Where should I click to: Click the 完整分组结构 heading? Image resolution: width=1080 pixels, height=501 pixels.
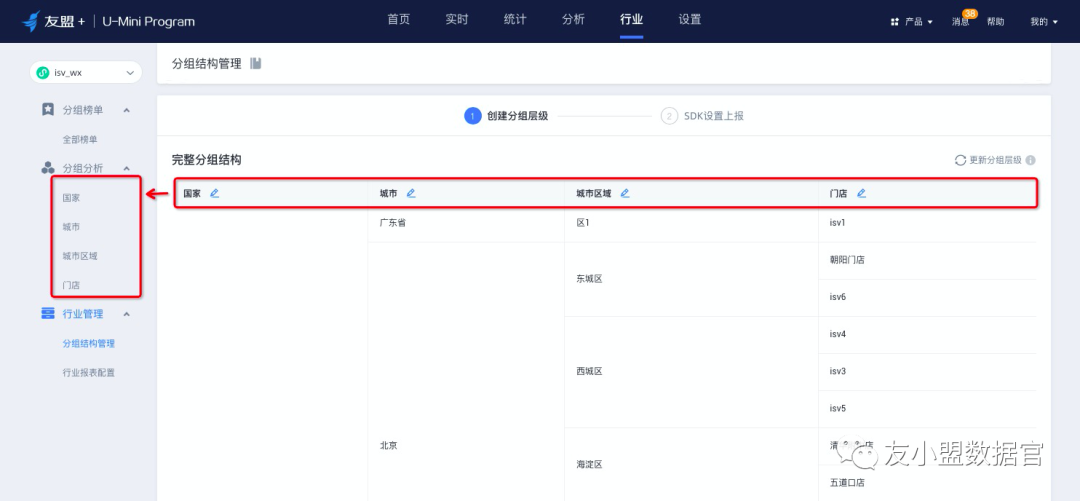pos(207,160)
